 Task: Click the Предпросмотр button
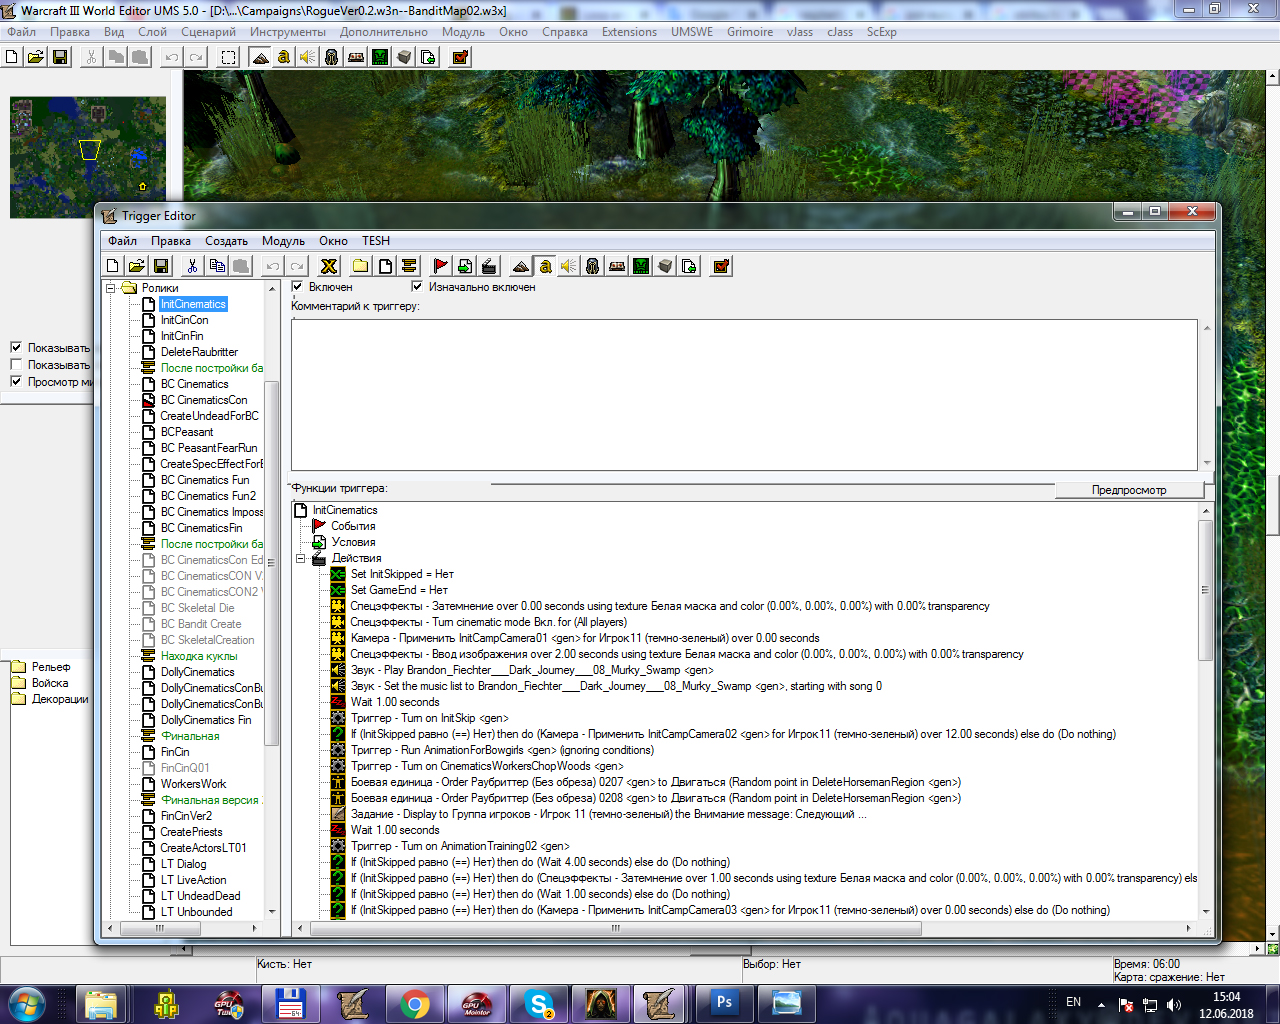[1129, 490]
